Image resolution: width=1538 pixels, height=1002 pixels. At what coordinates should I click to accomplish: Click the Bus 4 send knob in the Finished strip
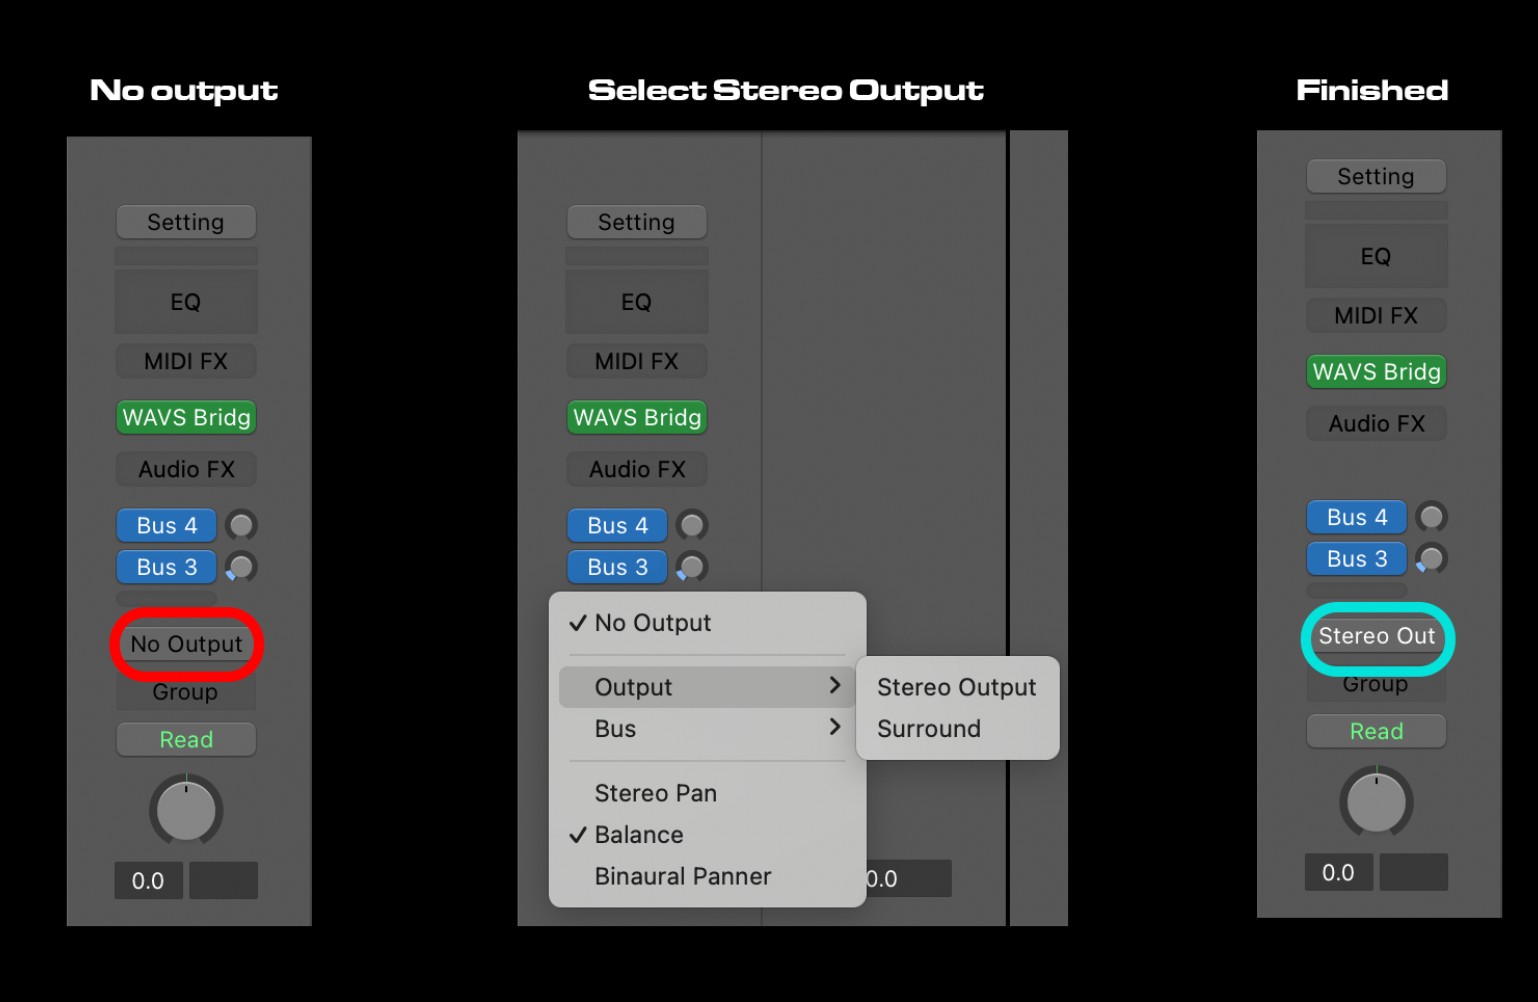(x=1431, y=517)
